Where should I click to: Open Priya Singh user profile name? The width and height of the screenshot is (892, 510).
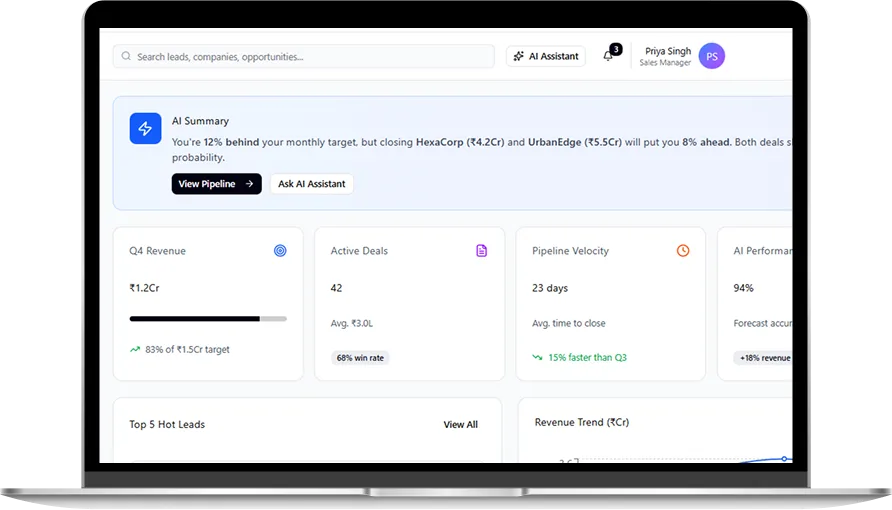tap(668, 52)
